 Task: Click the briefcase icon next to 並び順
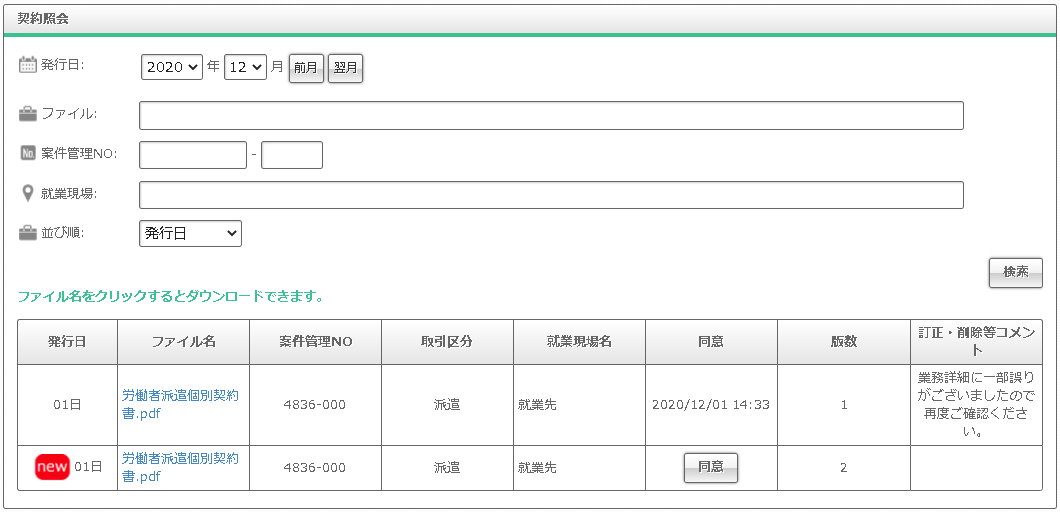point(28,233)
